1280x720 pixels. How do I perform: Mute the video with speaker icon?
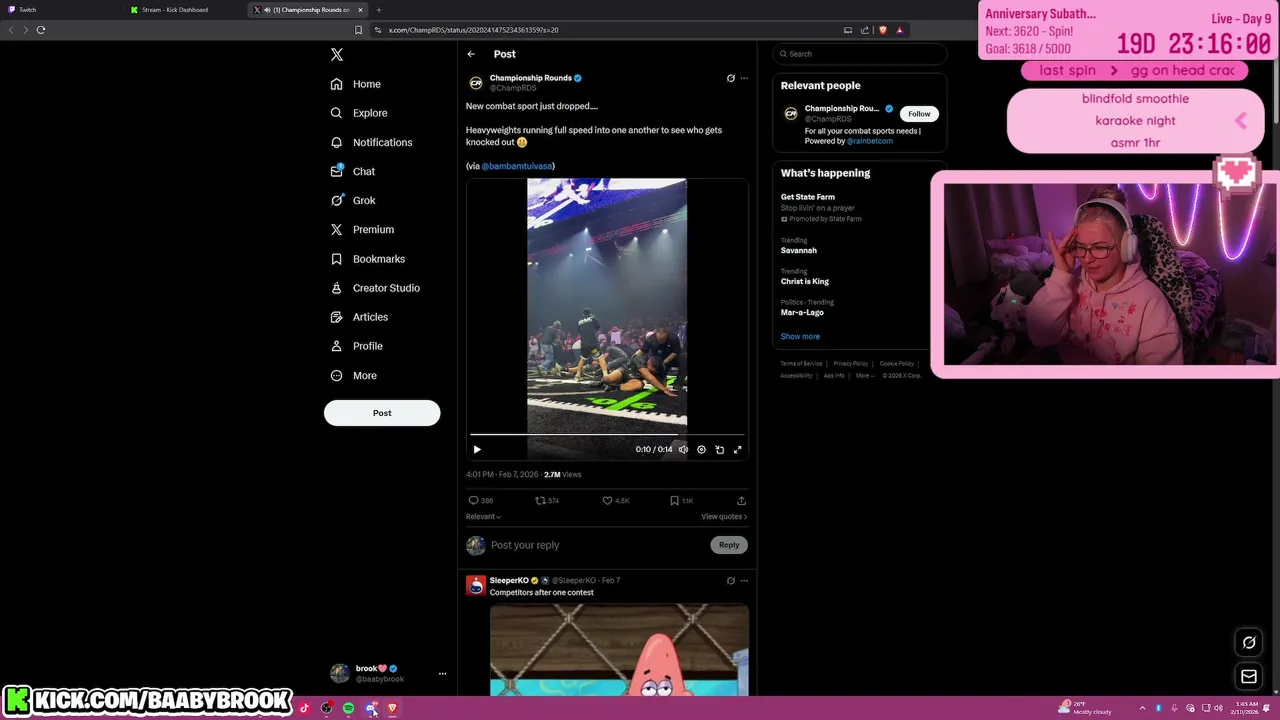(x=683, y=450)
